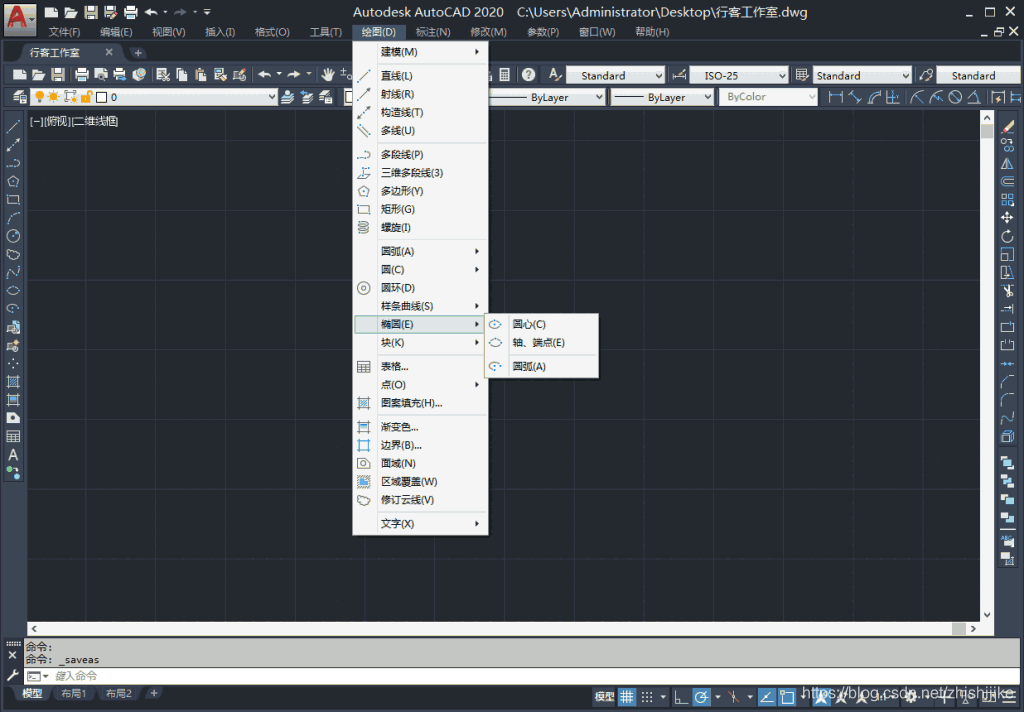The height and width of the screenshot is (712, 1024).
Task: Click the text style icon before Standard
Action: point(554,75)
